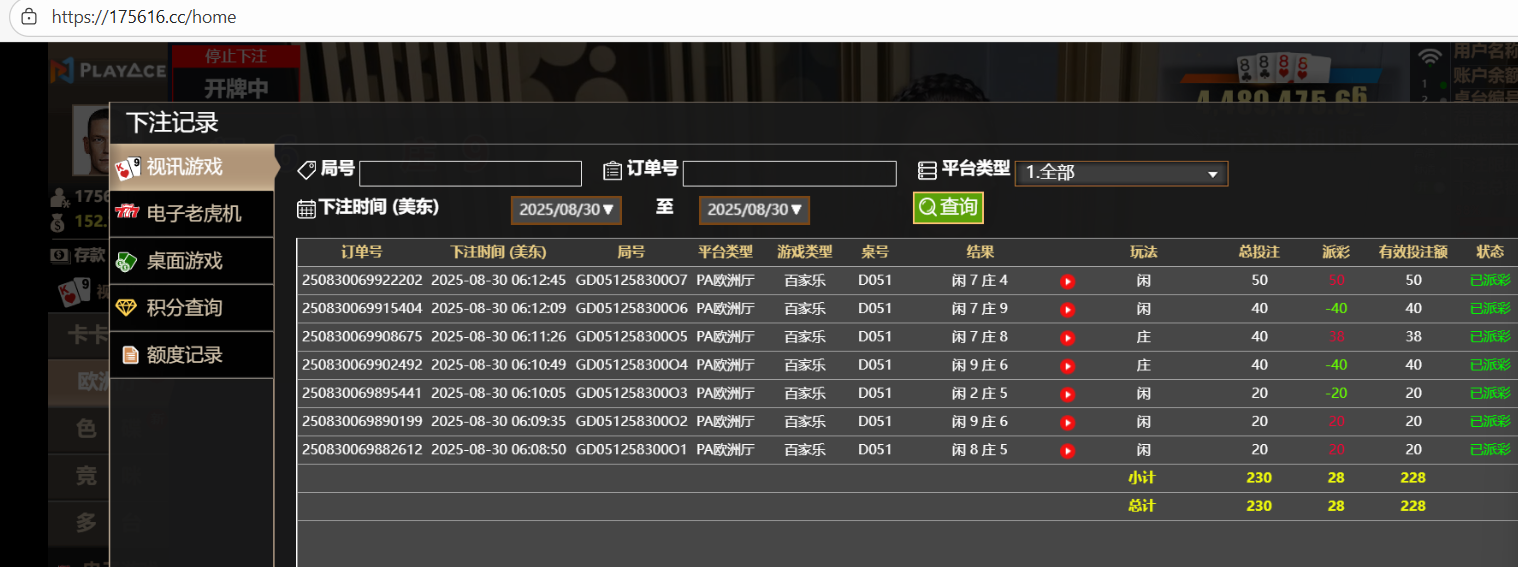This screenshot has width=1518, height=567.
Task: Click into the 局号 input field
Action: [x=470, y=174]
